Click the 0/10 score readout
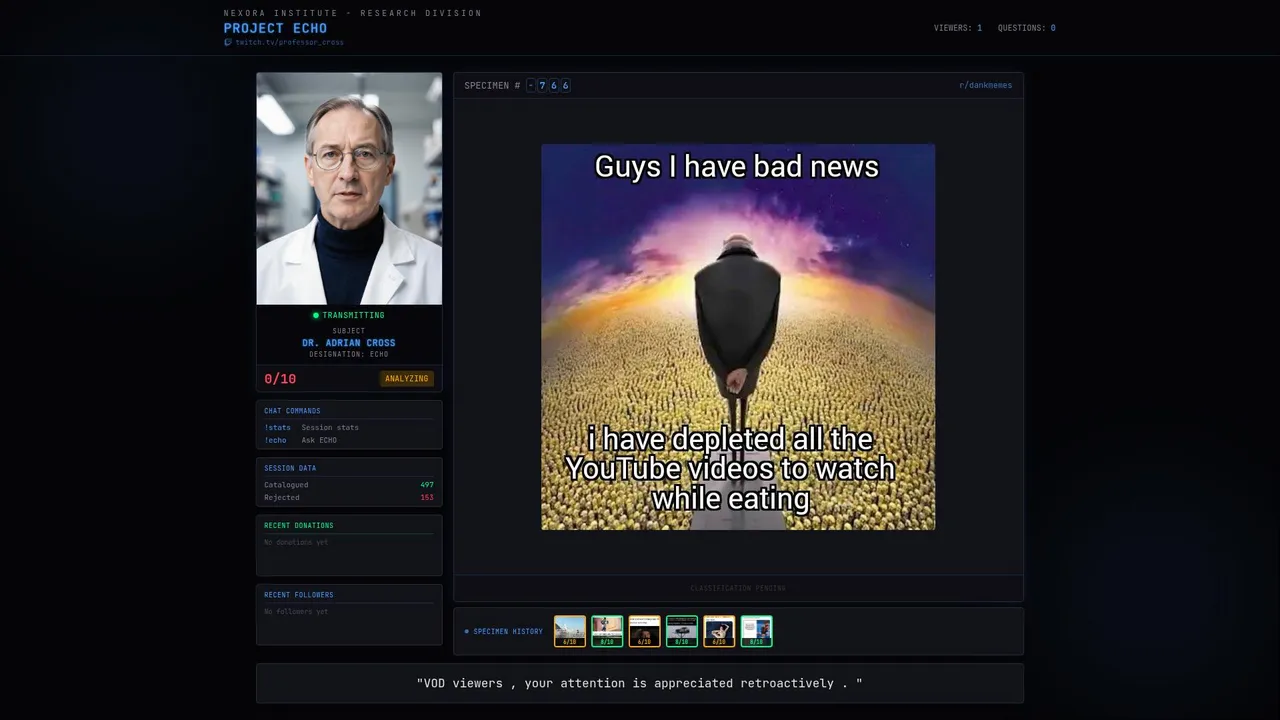1280x720 pixels. (x=280, y=379)
